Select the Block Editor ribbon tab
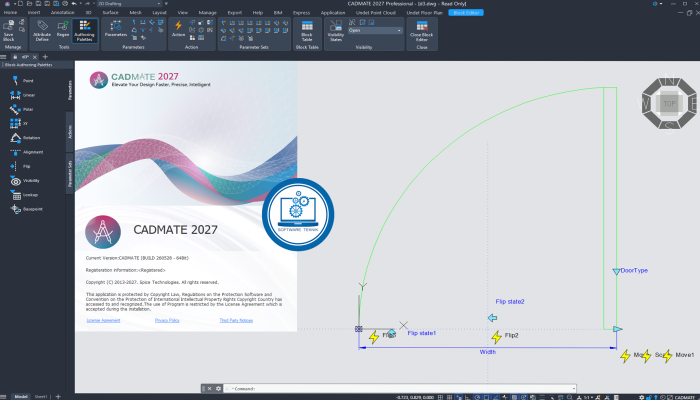The height and width of the screenshot is (400, 700). click(466, 12)
